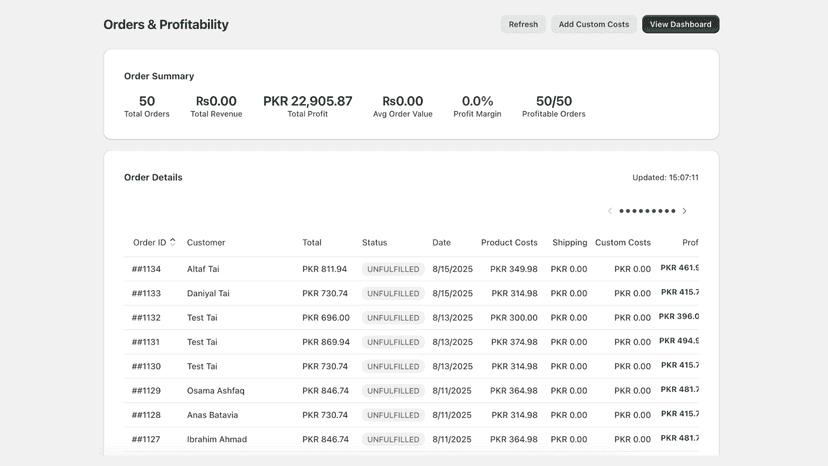Click the Profit Margin 0.0% value
Viewport: 828px width, 466px height.
[477, 101]
